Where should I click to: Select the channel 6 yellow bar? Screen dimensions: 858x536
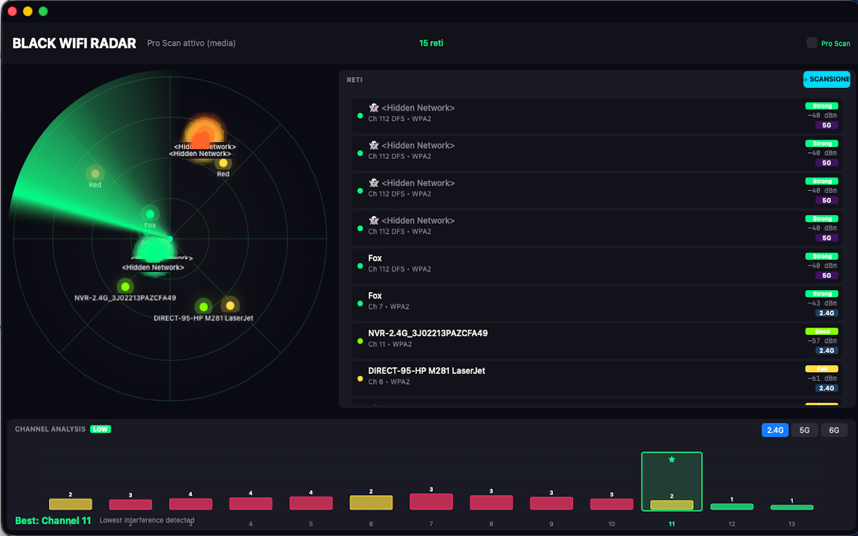(x=371, y=502)
